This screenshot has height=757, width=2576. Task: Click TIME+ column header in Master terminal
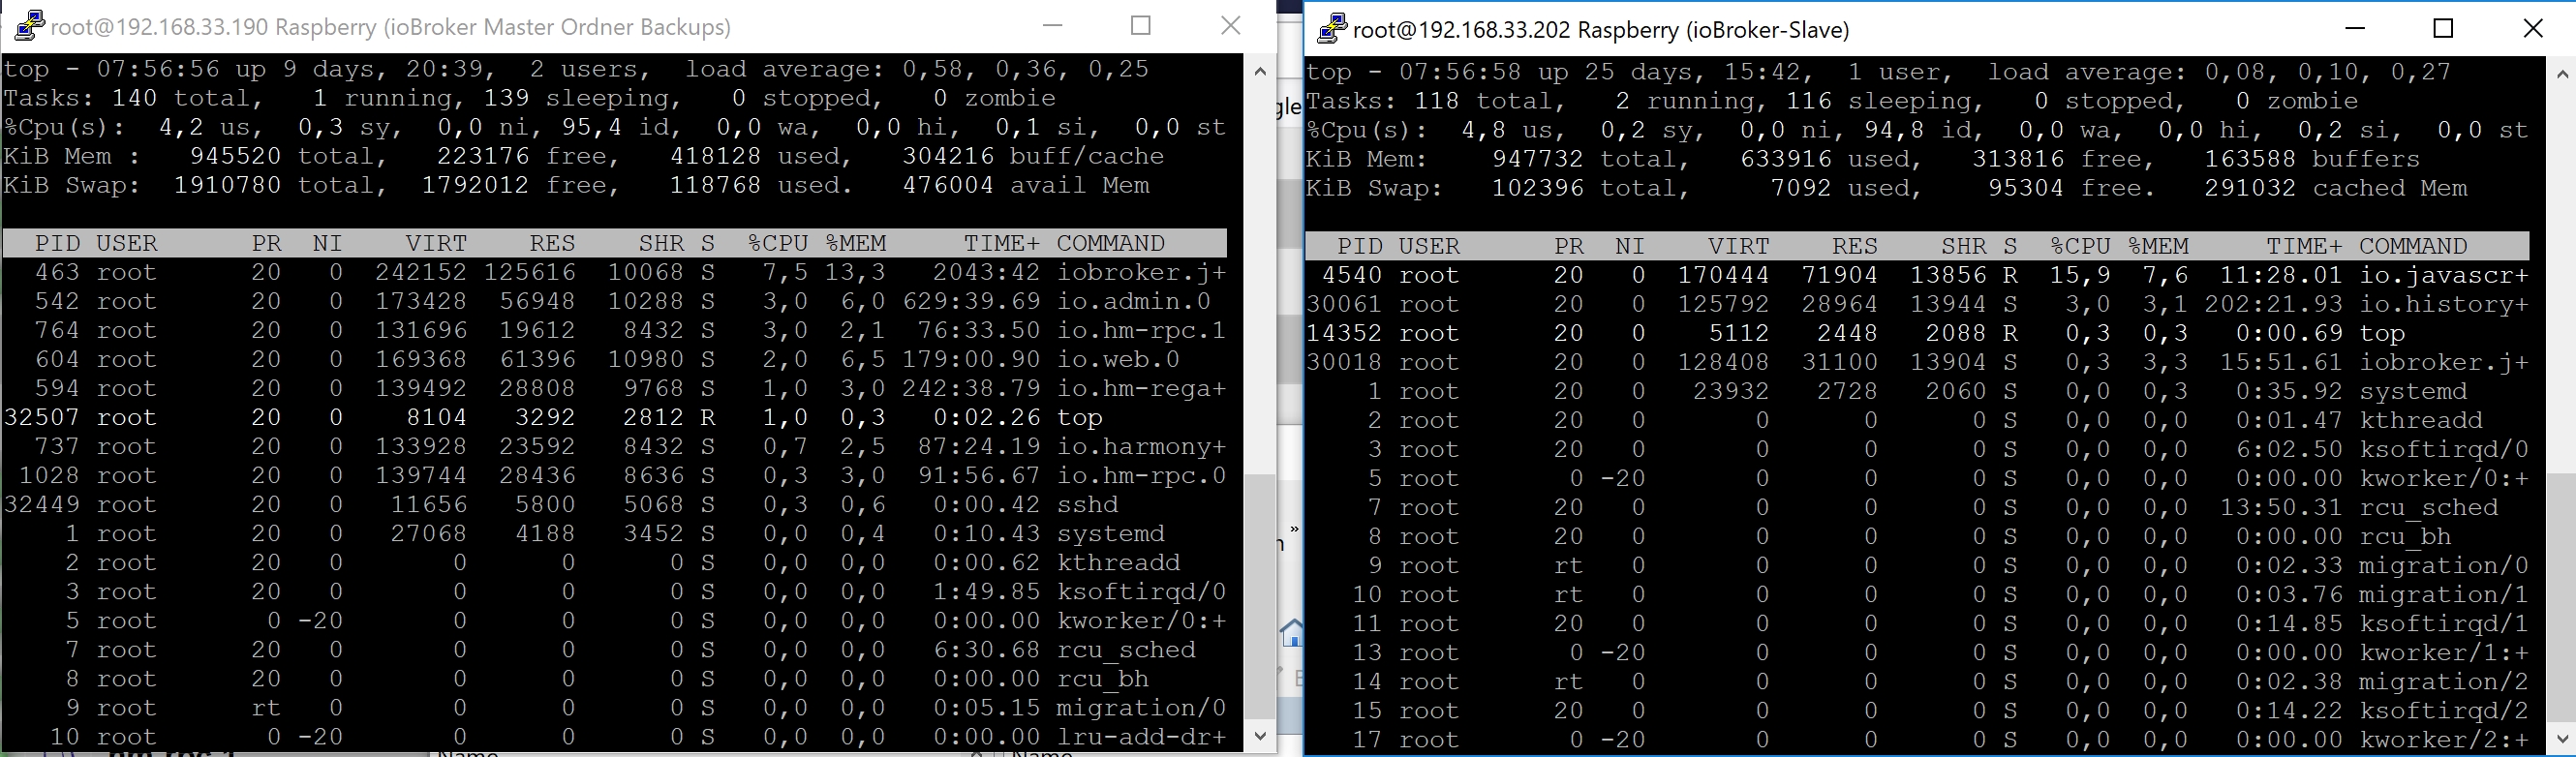click(x=1002, y=243)
